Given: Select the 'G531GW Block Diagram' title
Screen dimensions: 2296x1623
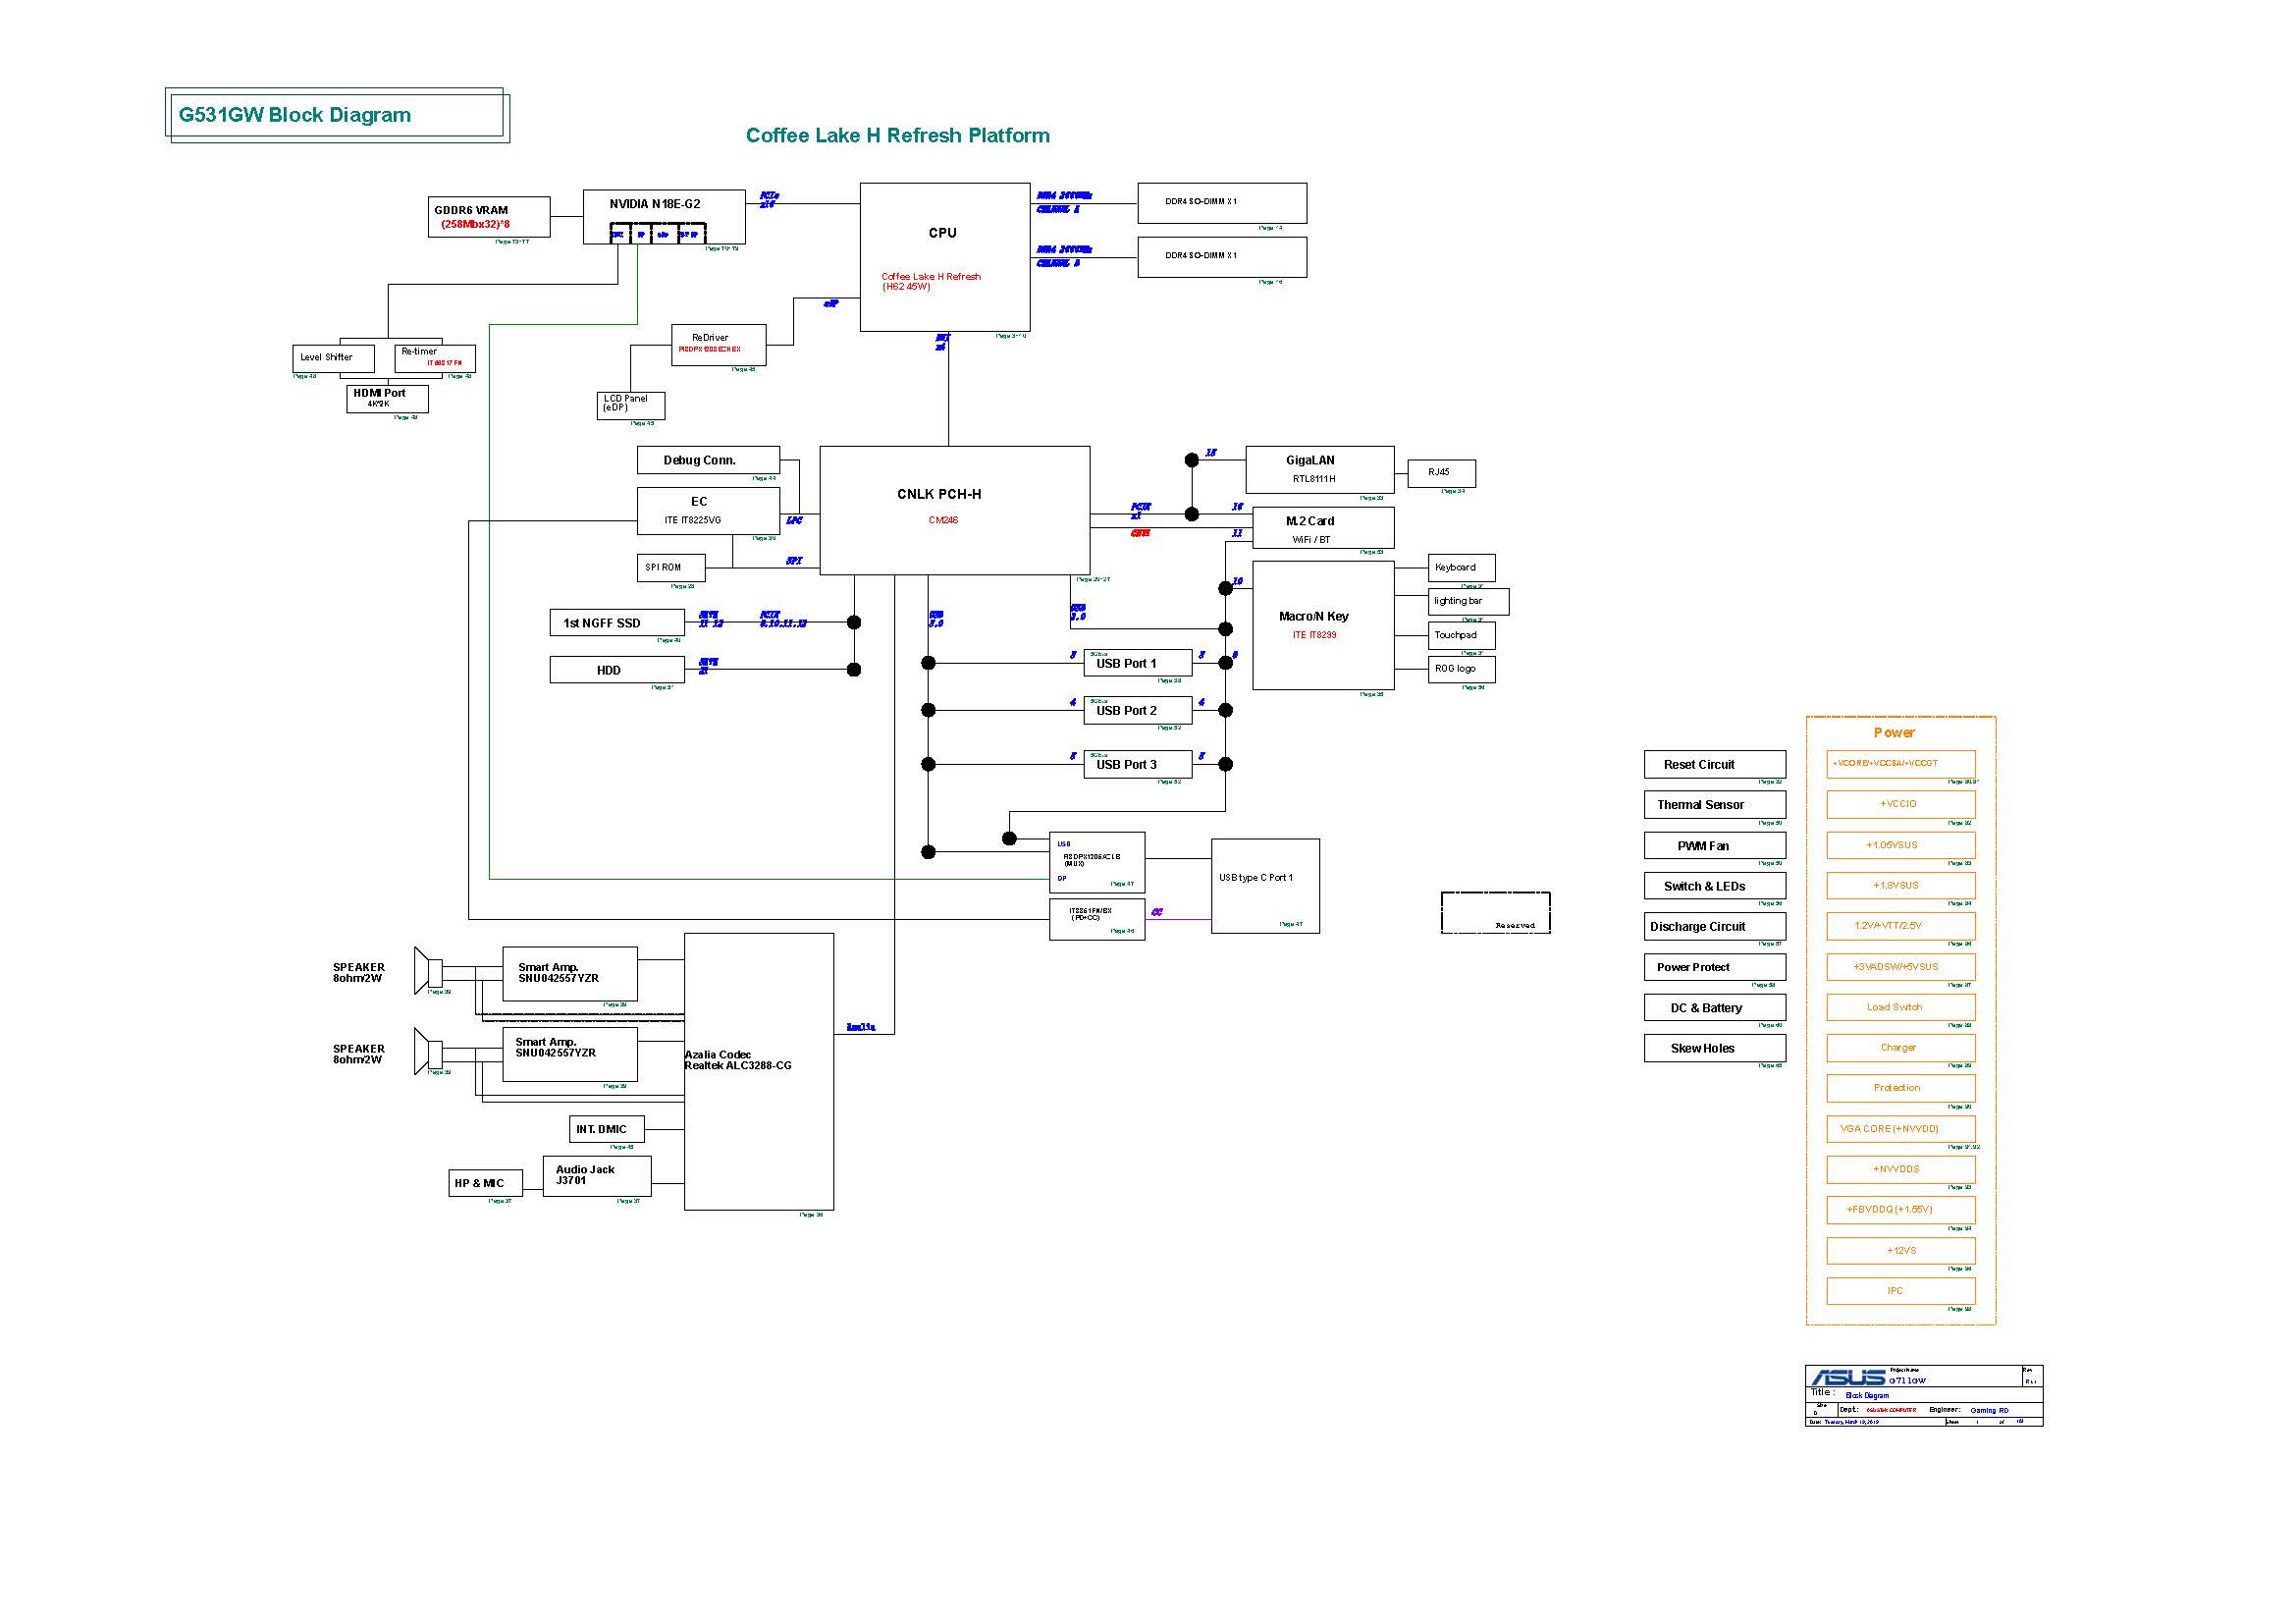Looking at the screenshot, I should (295, 115).
